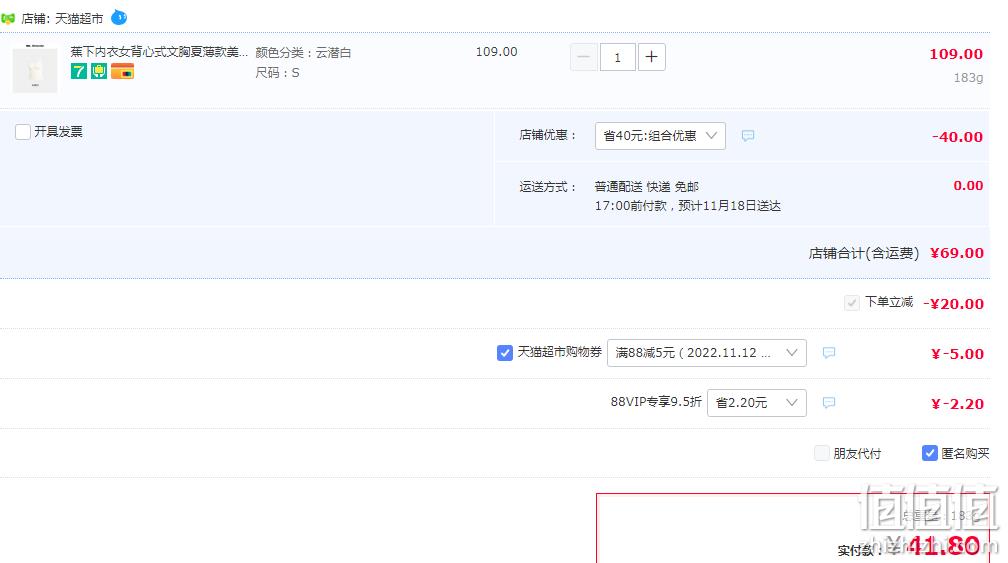1008x563 pixels.
Task: Click the ¥-2.20 VIP discount amount
Action: 957,404
